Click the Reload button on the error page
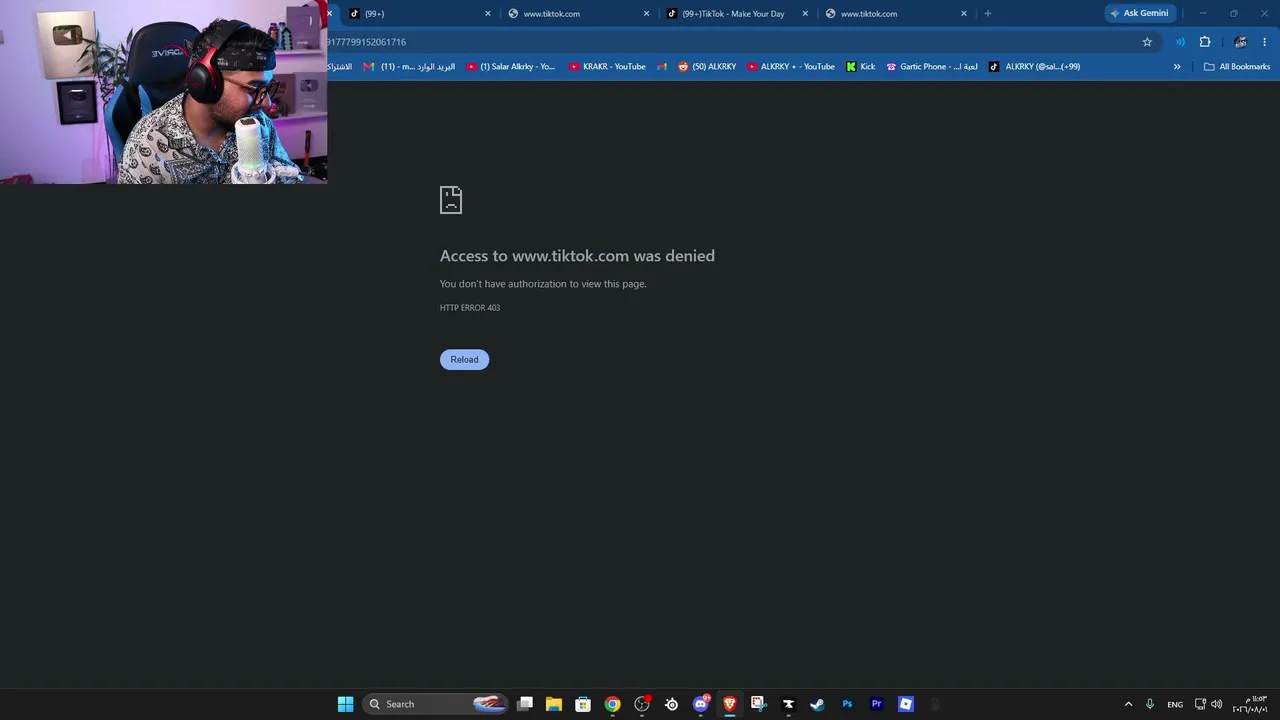The height and width of the screenshot is (720, 1280). coord(464,359)
